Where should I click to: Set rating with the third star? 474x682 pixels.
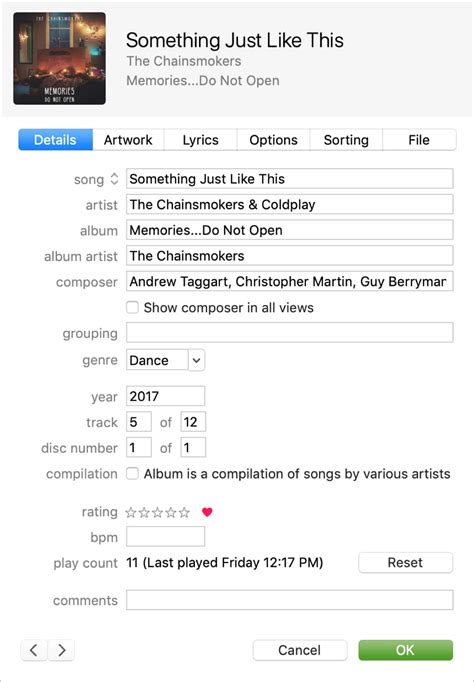coord(157,512)
